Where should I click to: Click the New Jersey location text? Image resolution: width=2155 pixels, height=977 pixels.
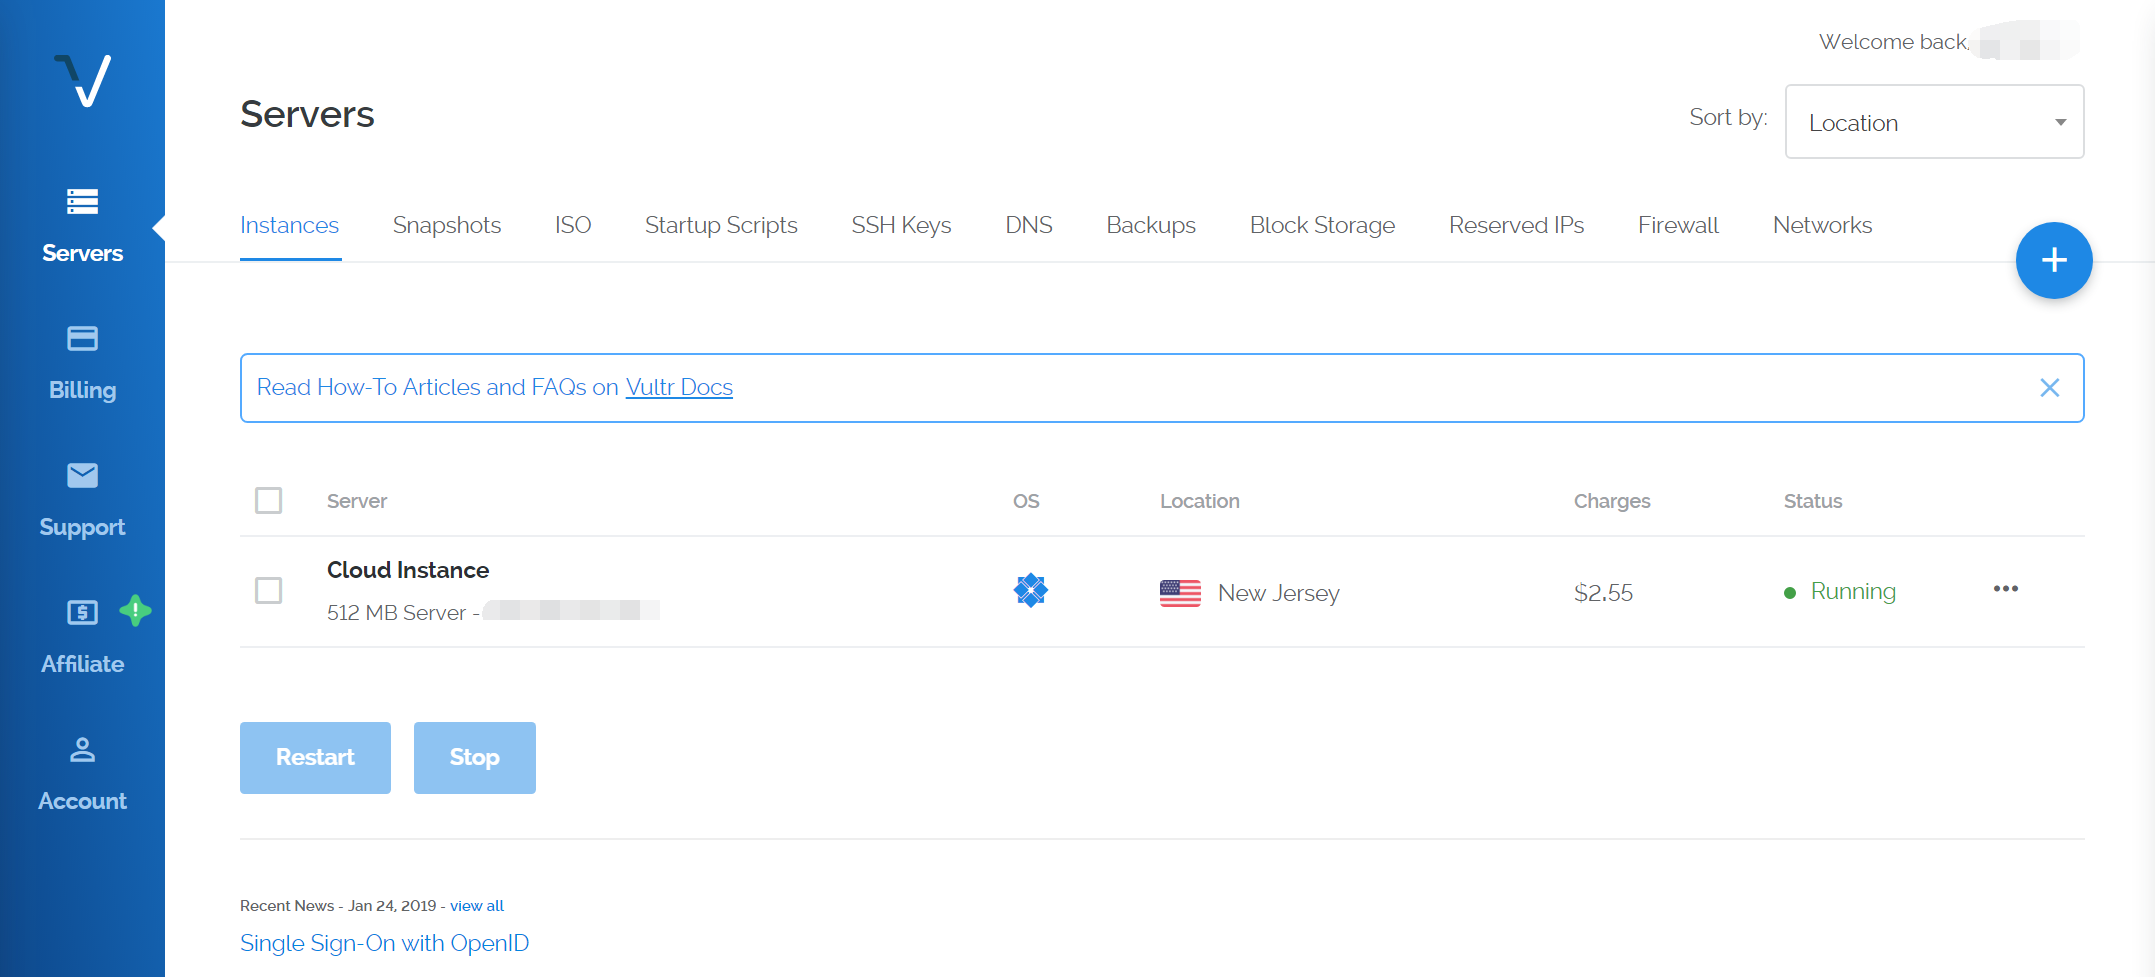(x=1278, y=593)
